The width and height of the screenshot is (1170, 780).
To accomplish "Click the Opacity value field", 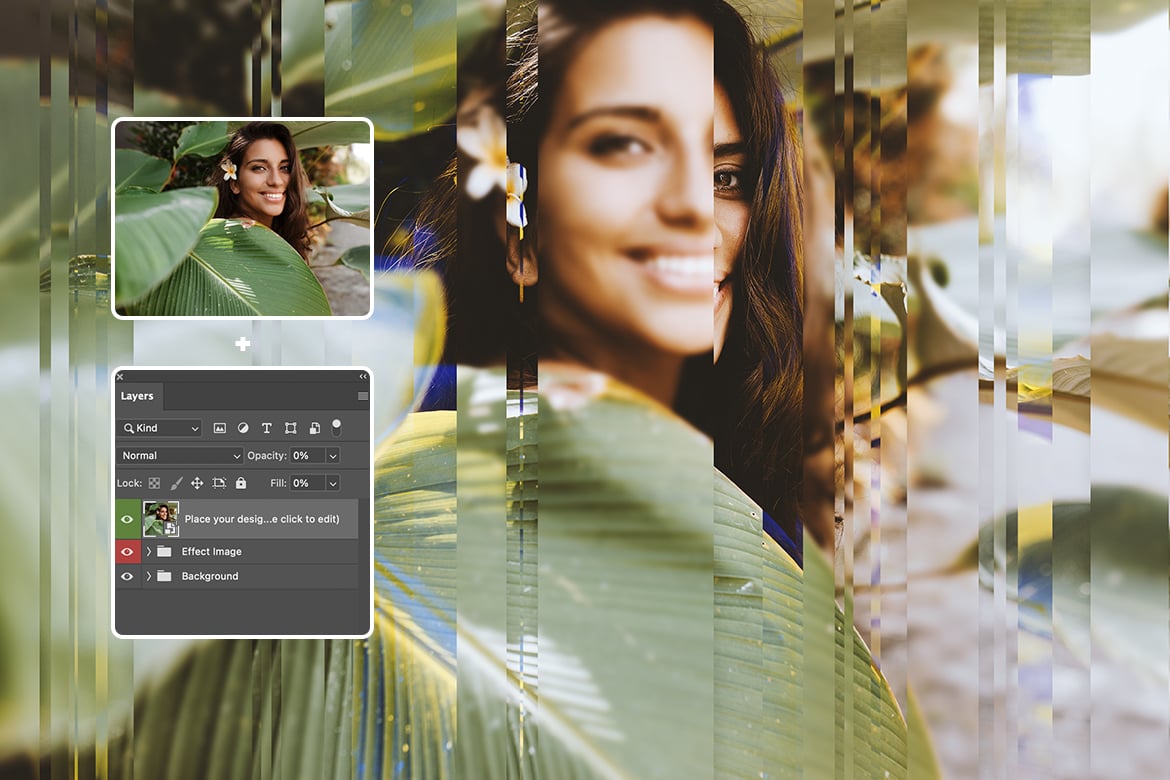I will coord(307,455).
